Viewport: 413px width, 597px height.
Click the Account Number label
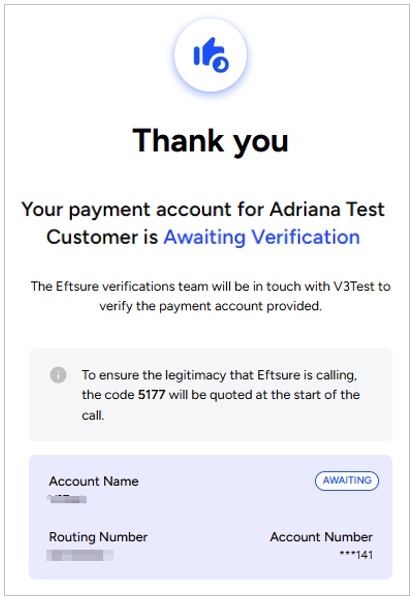pos(321,537)
